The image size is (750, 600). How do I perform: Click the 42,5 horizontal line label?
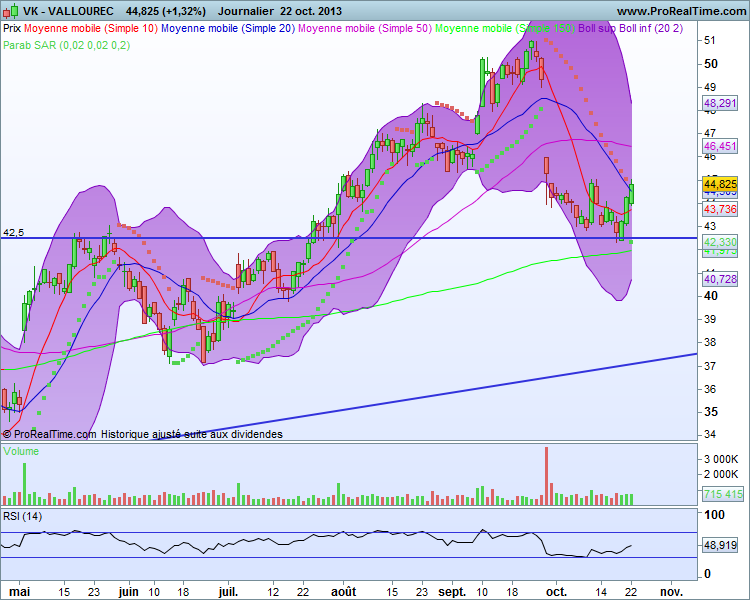tap(13, 233)
